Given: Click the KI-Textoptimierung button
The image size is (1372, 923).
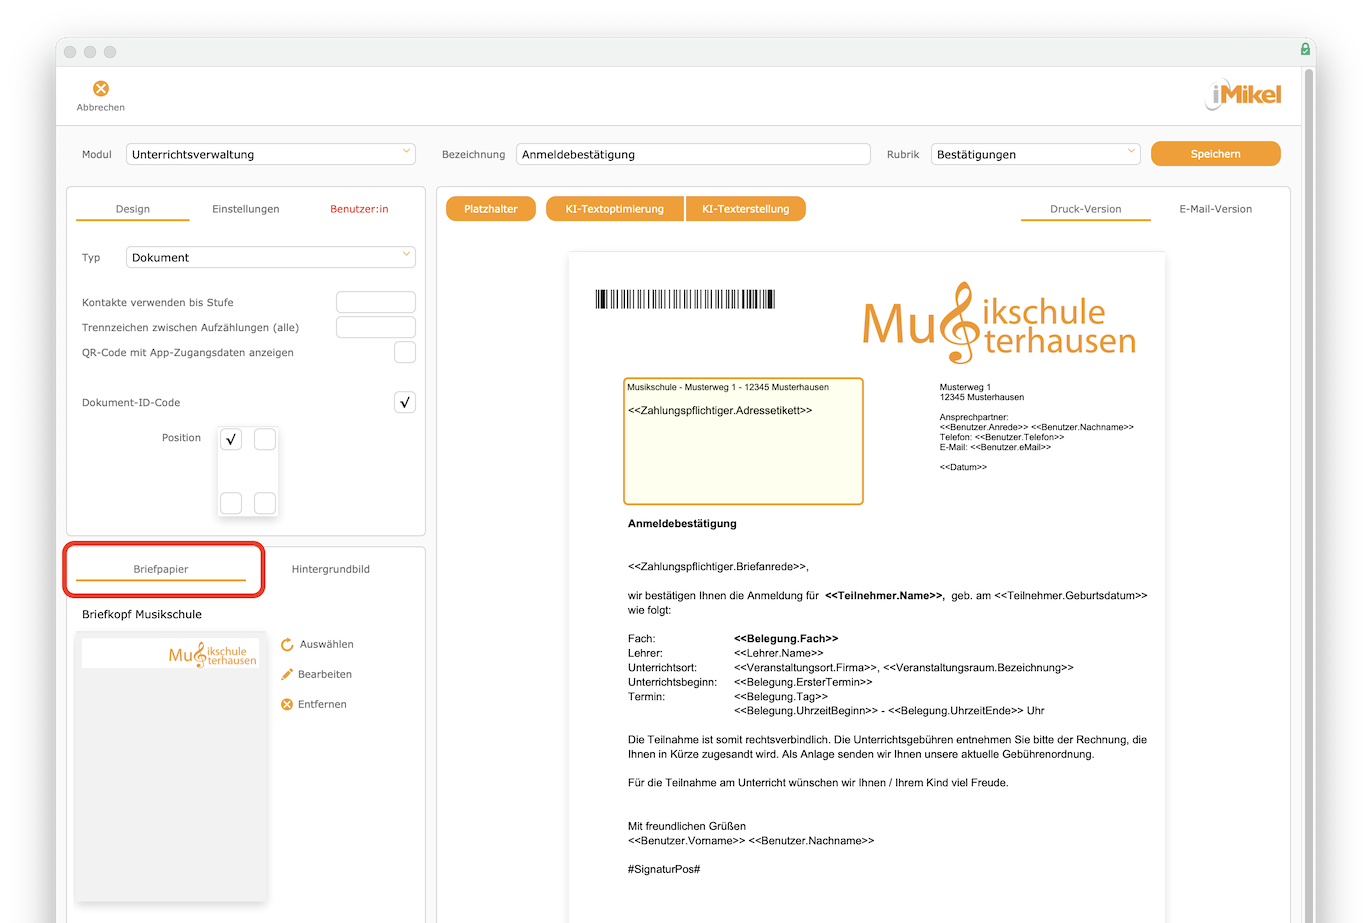Looking at the screenshot, I should point(615,209).
